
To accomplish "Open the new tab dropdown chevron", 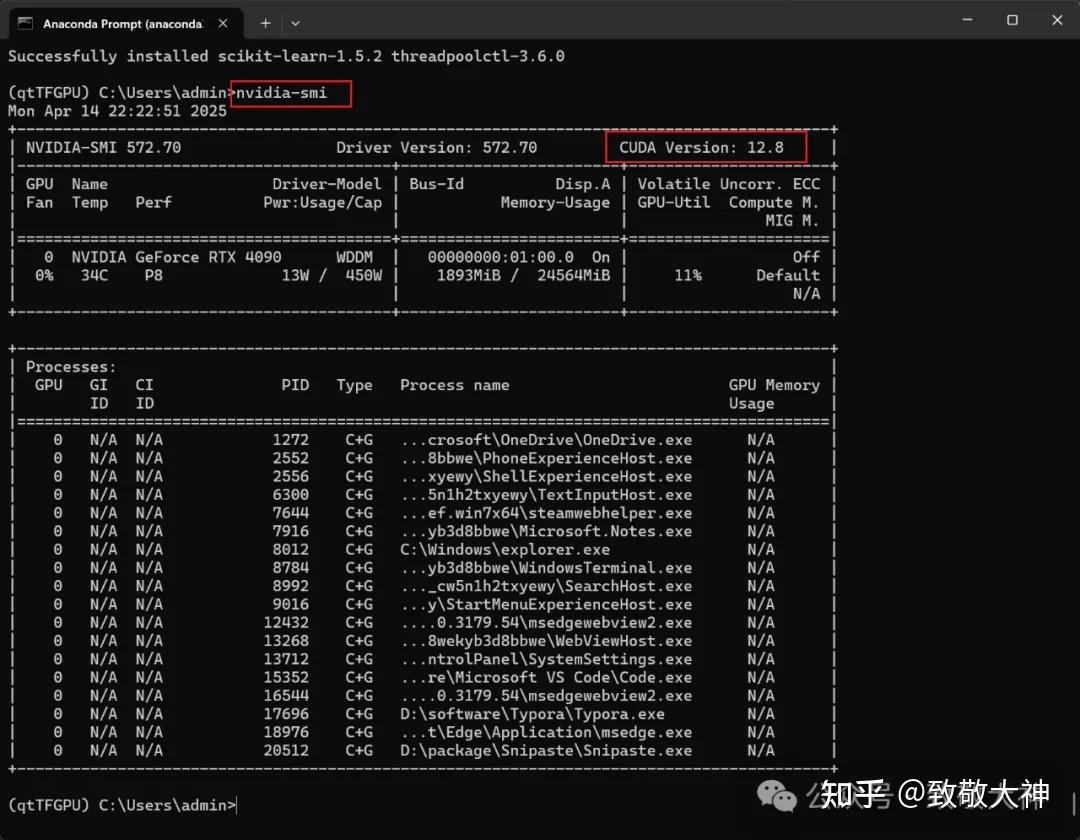I will pyautogui.click(x=293, y=22).
